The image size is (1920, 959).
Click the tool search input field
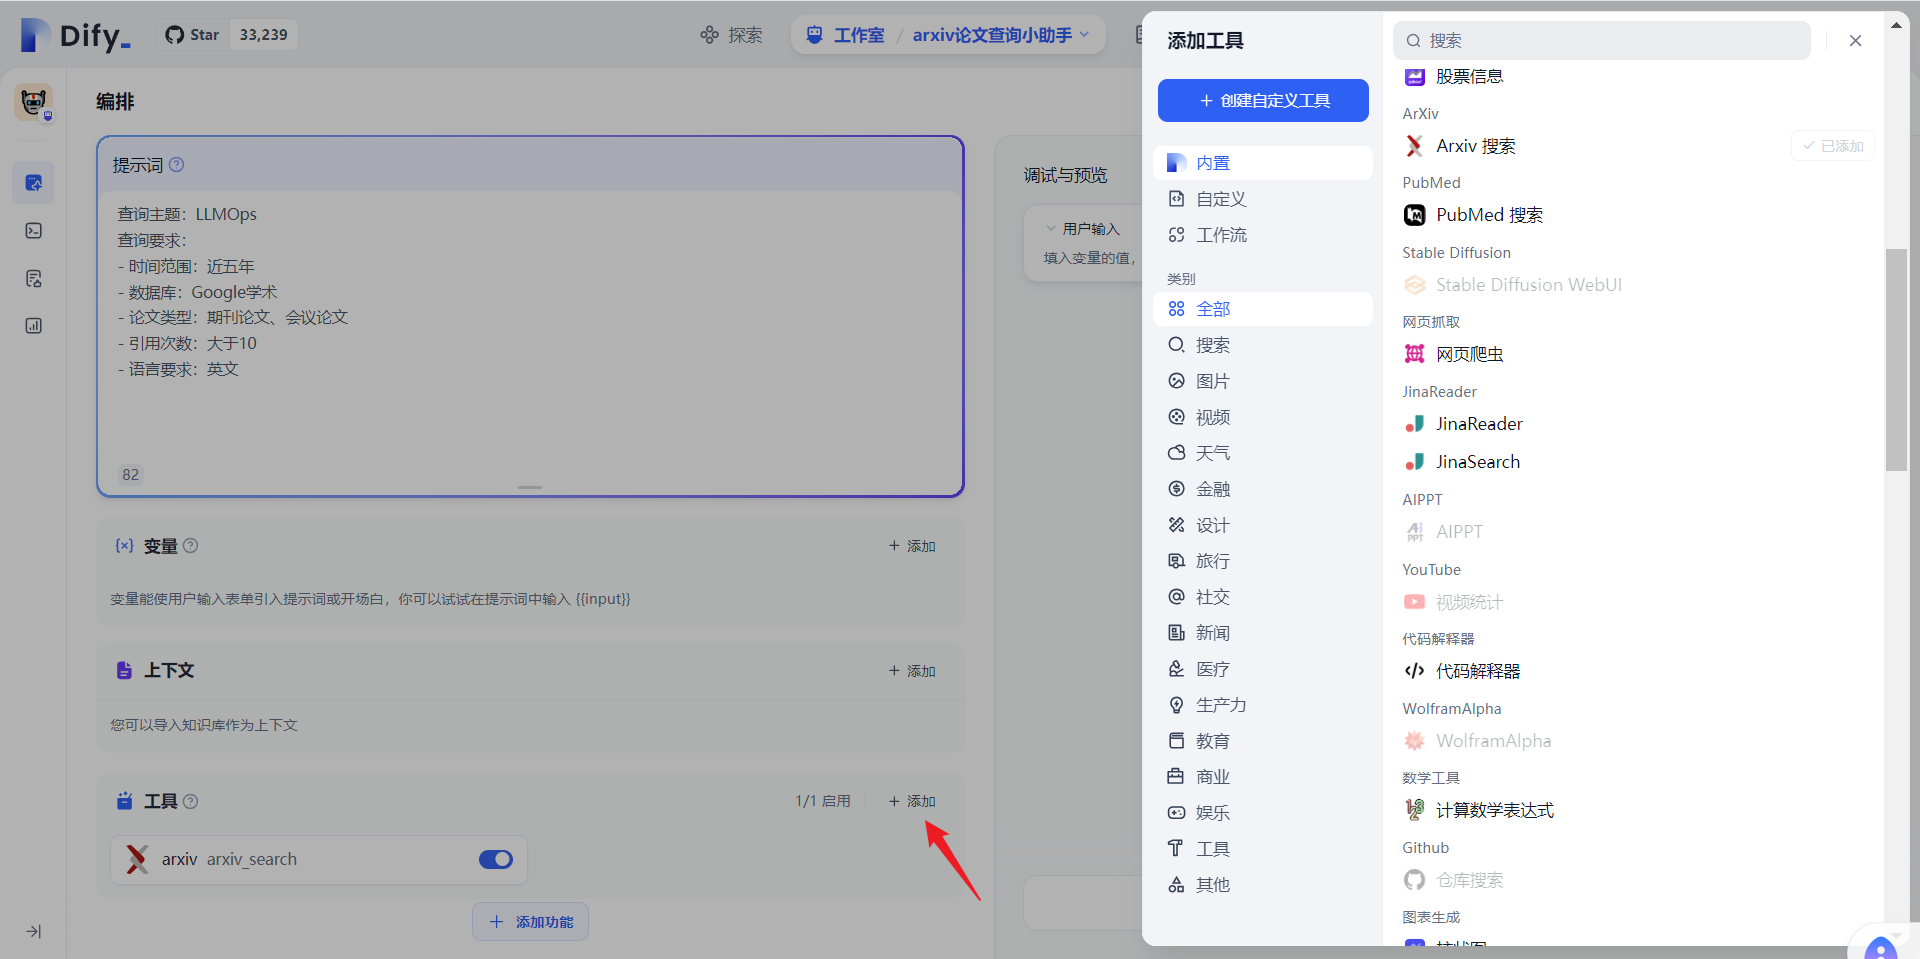(x=1601, y=41)
